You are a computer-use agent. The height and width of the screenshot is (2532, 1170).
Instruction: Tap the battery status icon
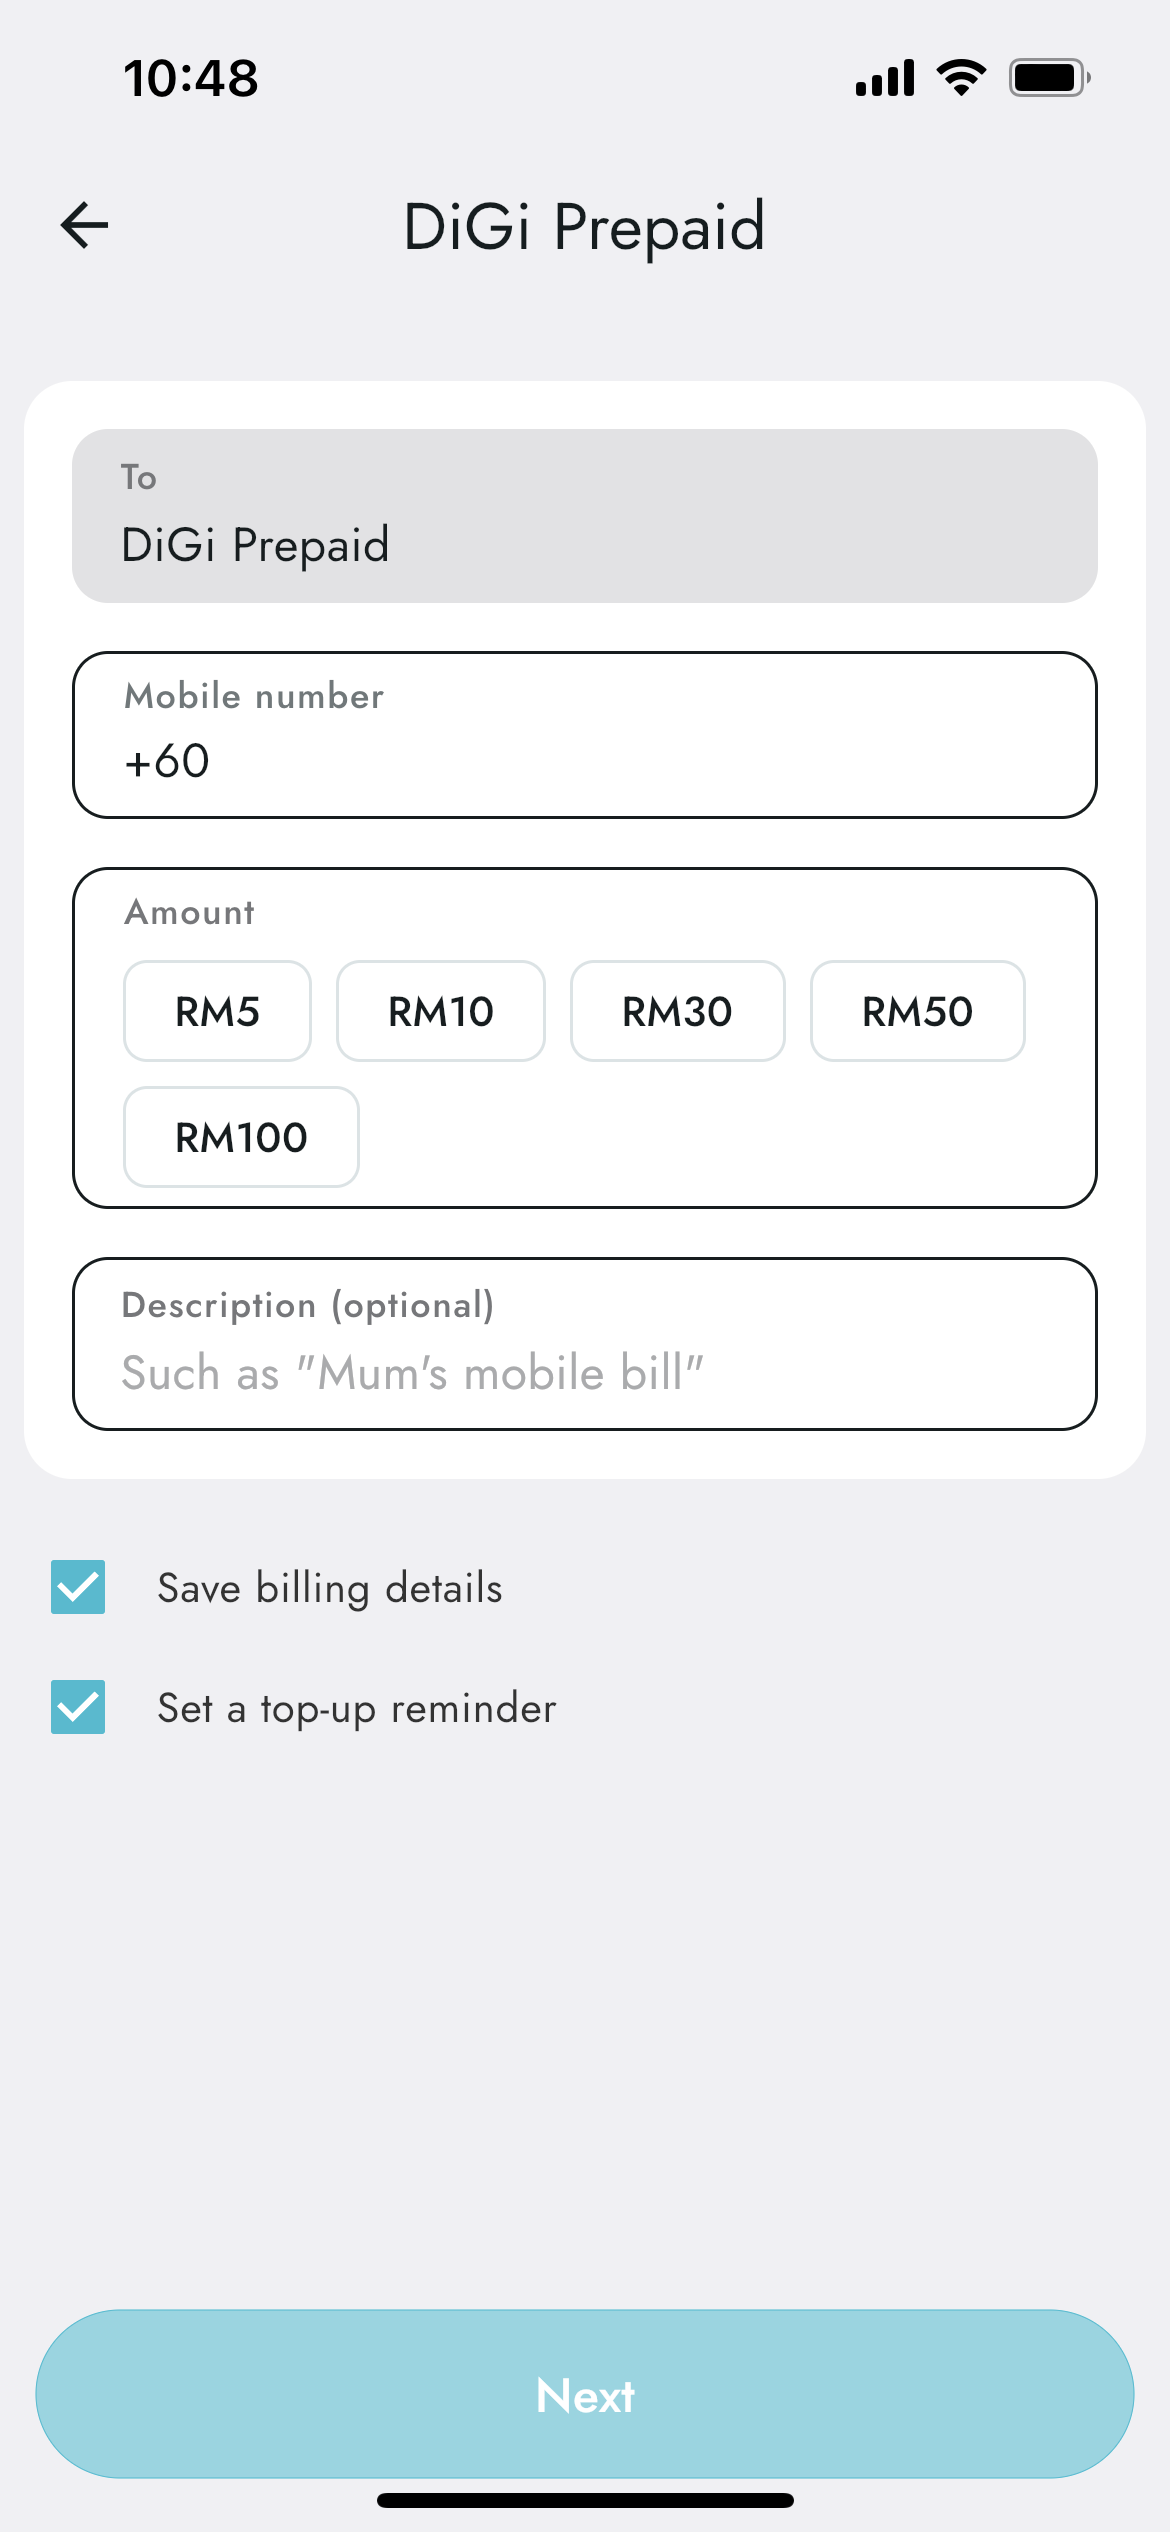tap(1049, 78)
